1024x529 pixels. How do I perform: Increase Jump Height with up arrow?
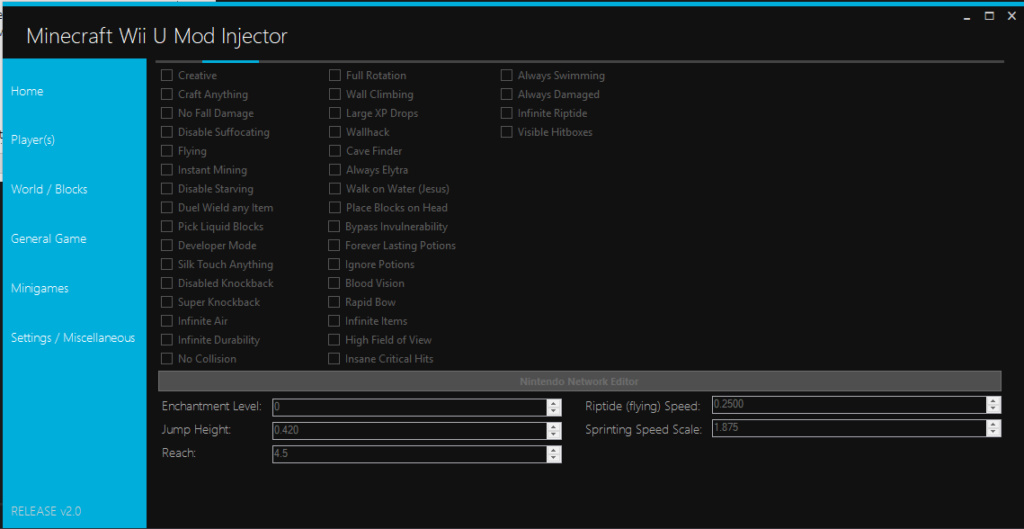click(x=554, y=427)
